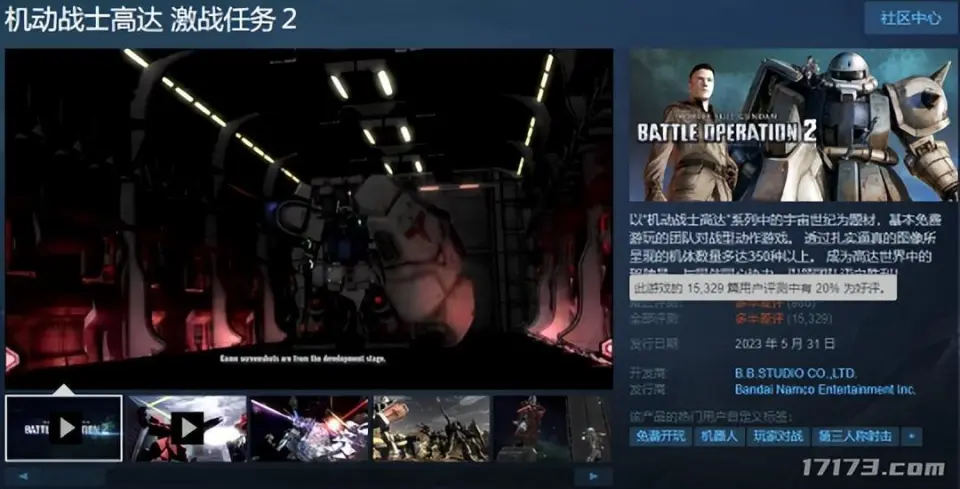Image resolution: width=960 pixels, height=489 pixels.
Task: Click the main trailer video player
Action: [308, 218]
